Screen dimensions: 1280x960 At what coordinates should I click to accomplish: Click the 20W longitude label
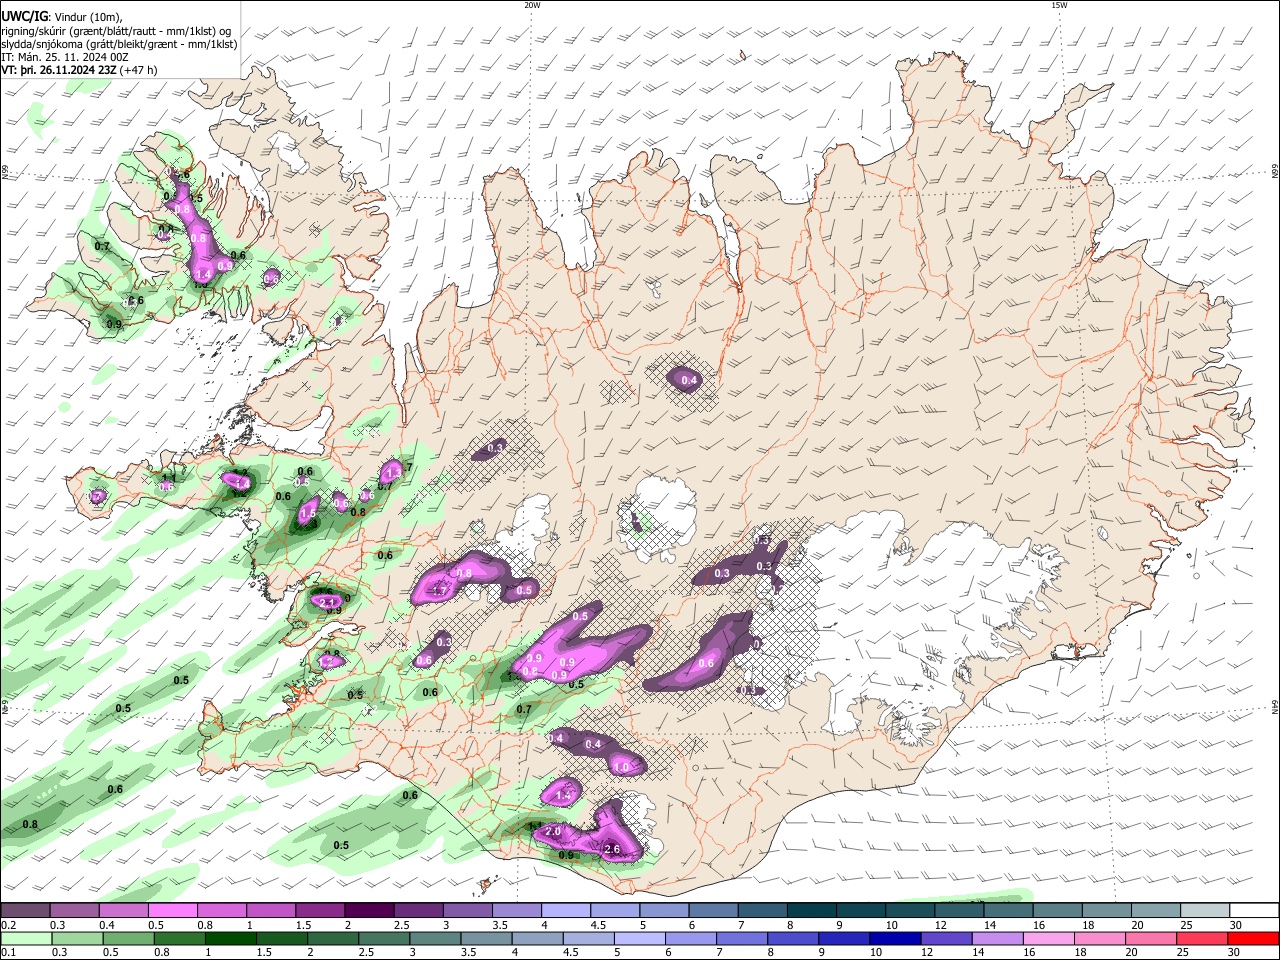(532, 5)
